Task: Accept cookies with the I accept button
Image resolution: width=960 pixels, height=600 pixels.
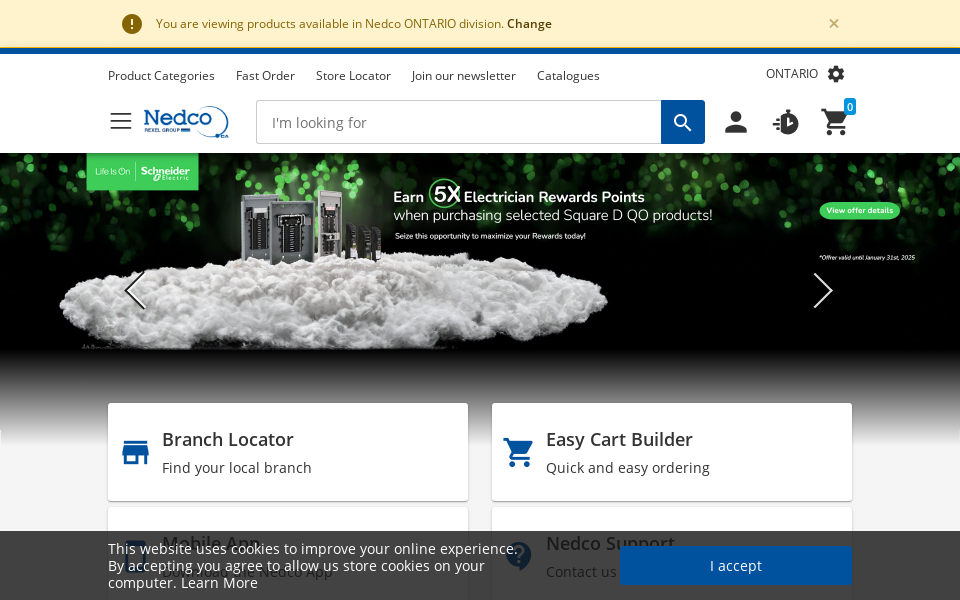Action: [x=735, y=565]
